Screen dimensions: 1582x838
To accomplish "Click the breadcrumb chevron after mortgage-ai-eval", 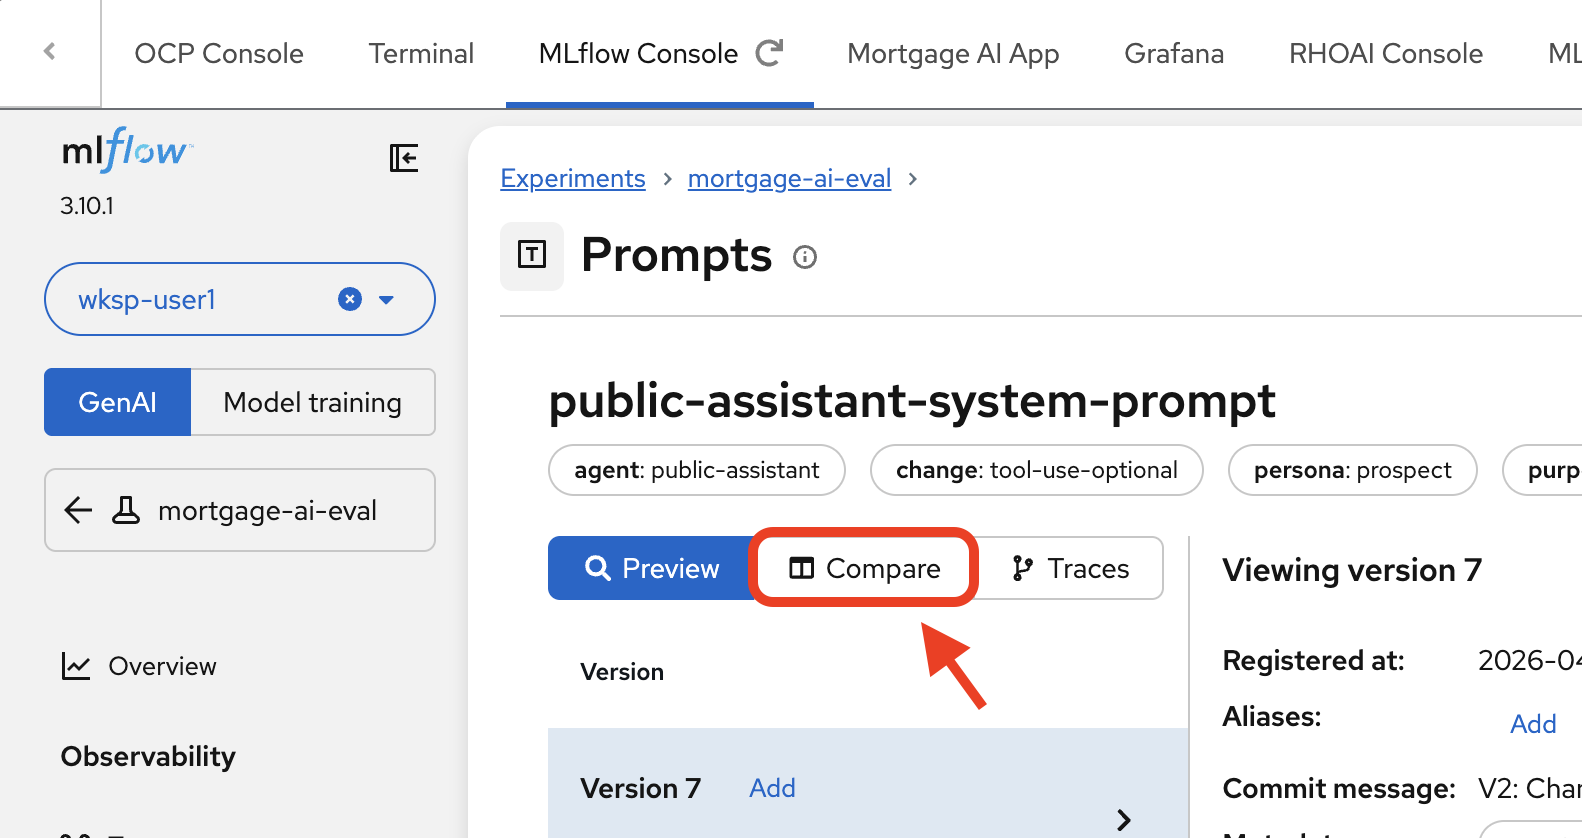I will pos(912,179).
